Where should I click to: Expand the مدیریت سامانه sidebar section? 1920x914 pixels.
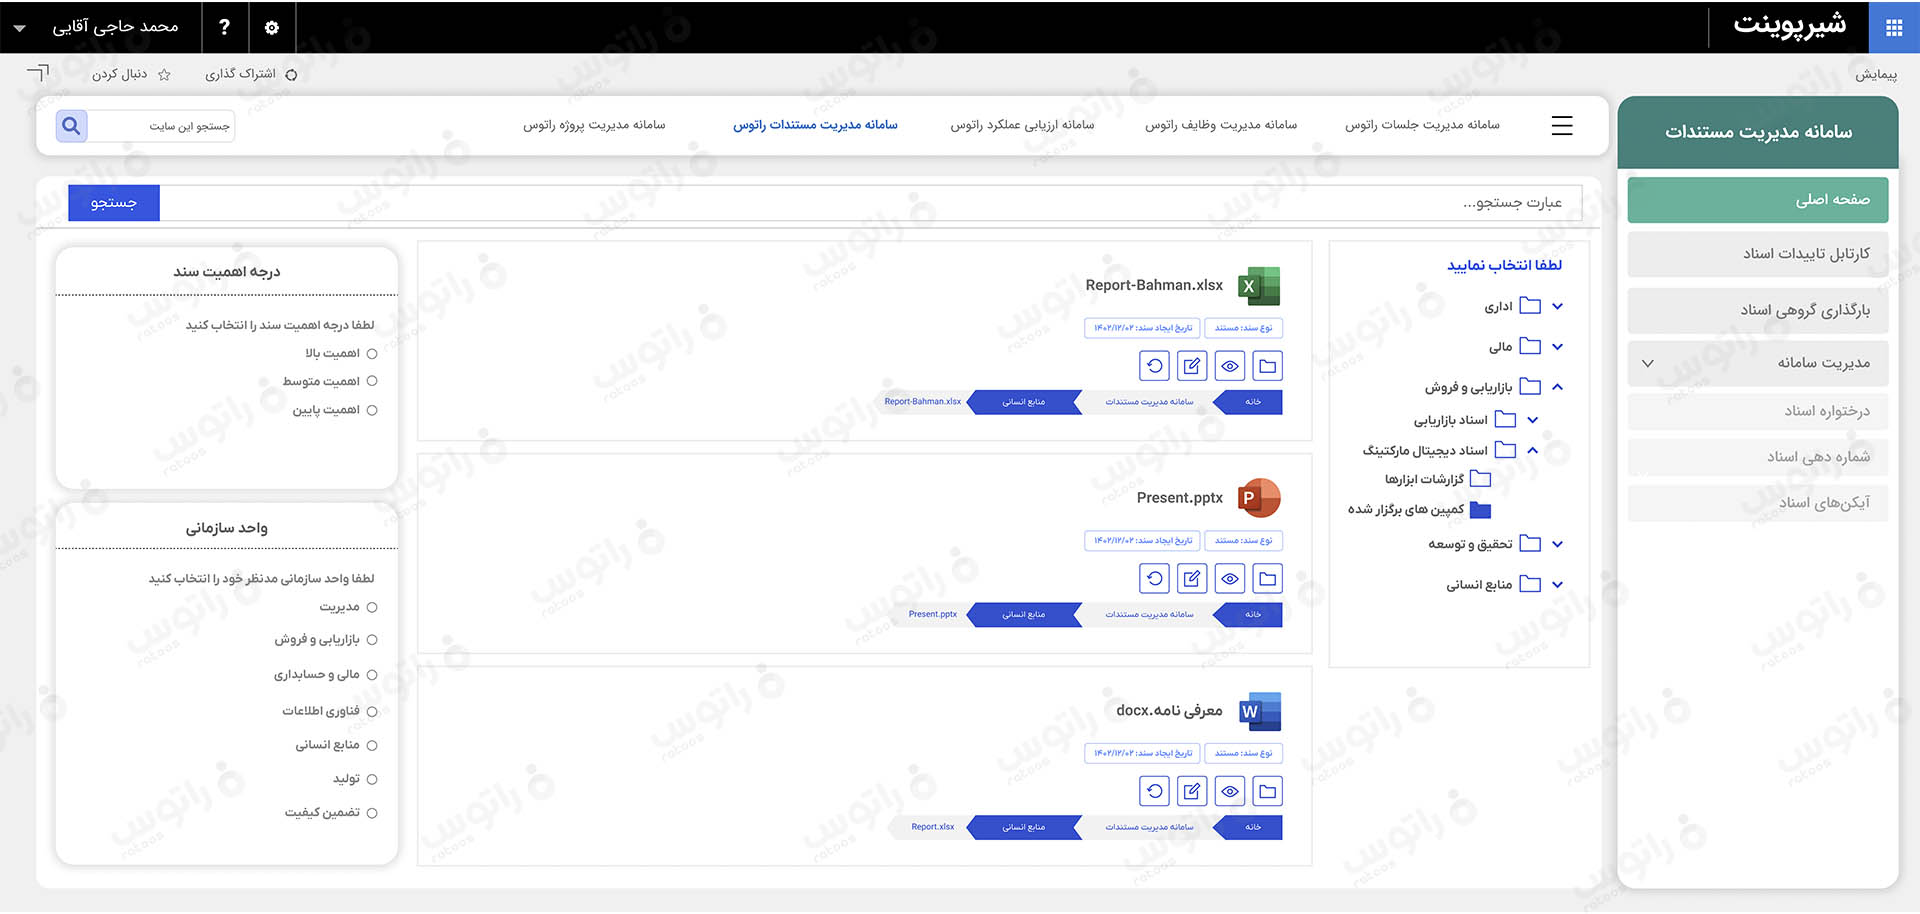pos(1648,363)
